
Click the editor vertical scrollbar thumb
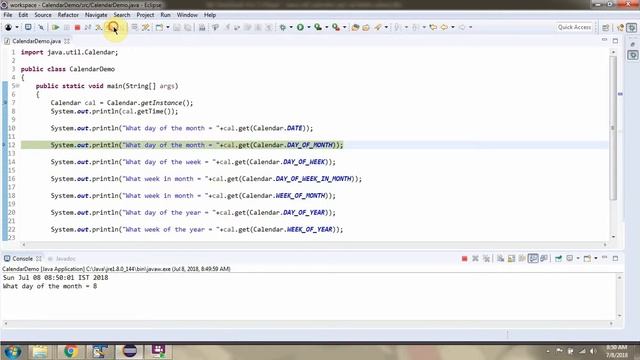point(613,128)
